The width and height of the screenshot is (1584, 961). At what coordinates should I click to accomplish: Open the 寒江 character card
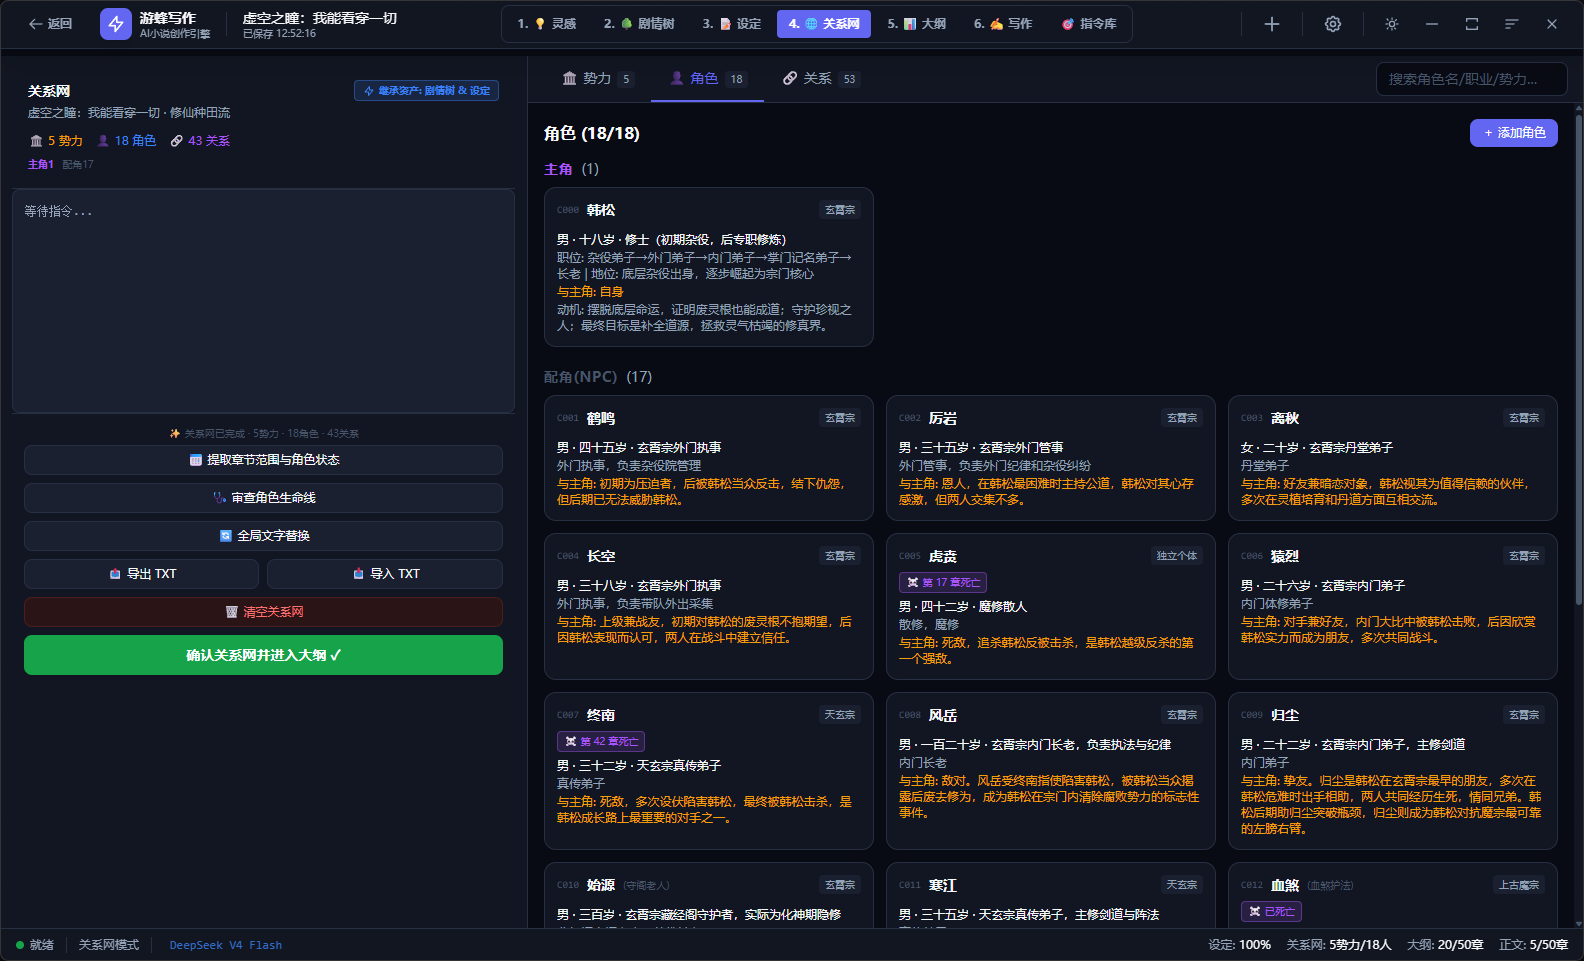pyautogui.click(x=1050, y=895)
